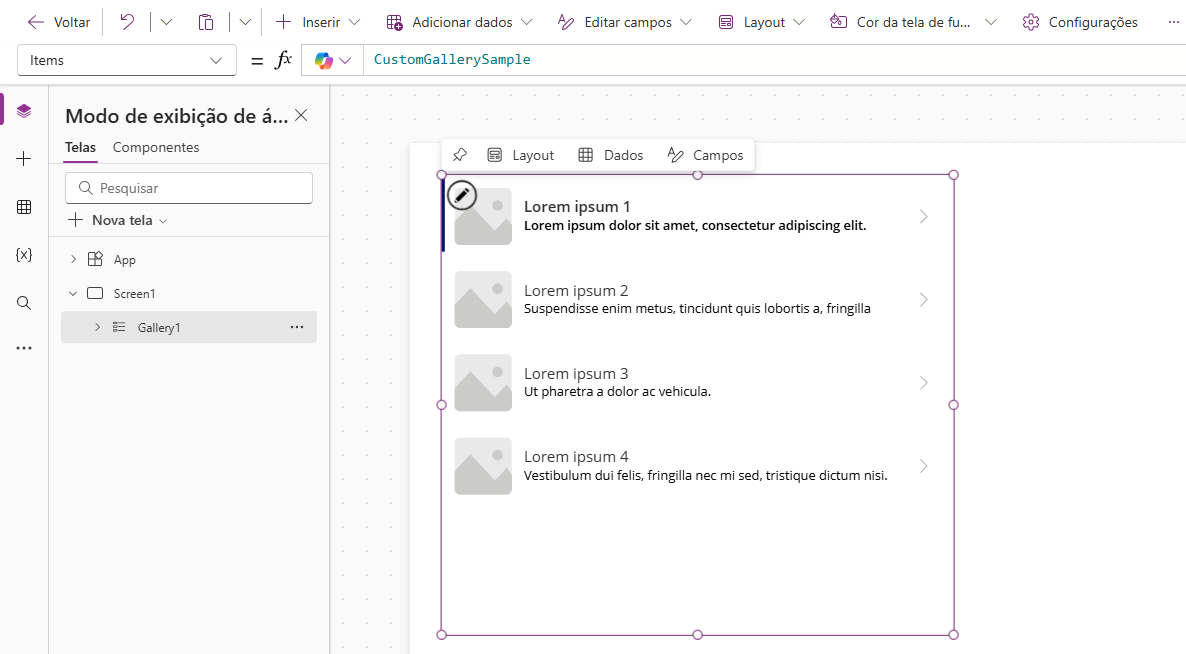Open Campos in the gallery floating toolbar
Viewport: 1186px width, 654px height.
706,155
